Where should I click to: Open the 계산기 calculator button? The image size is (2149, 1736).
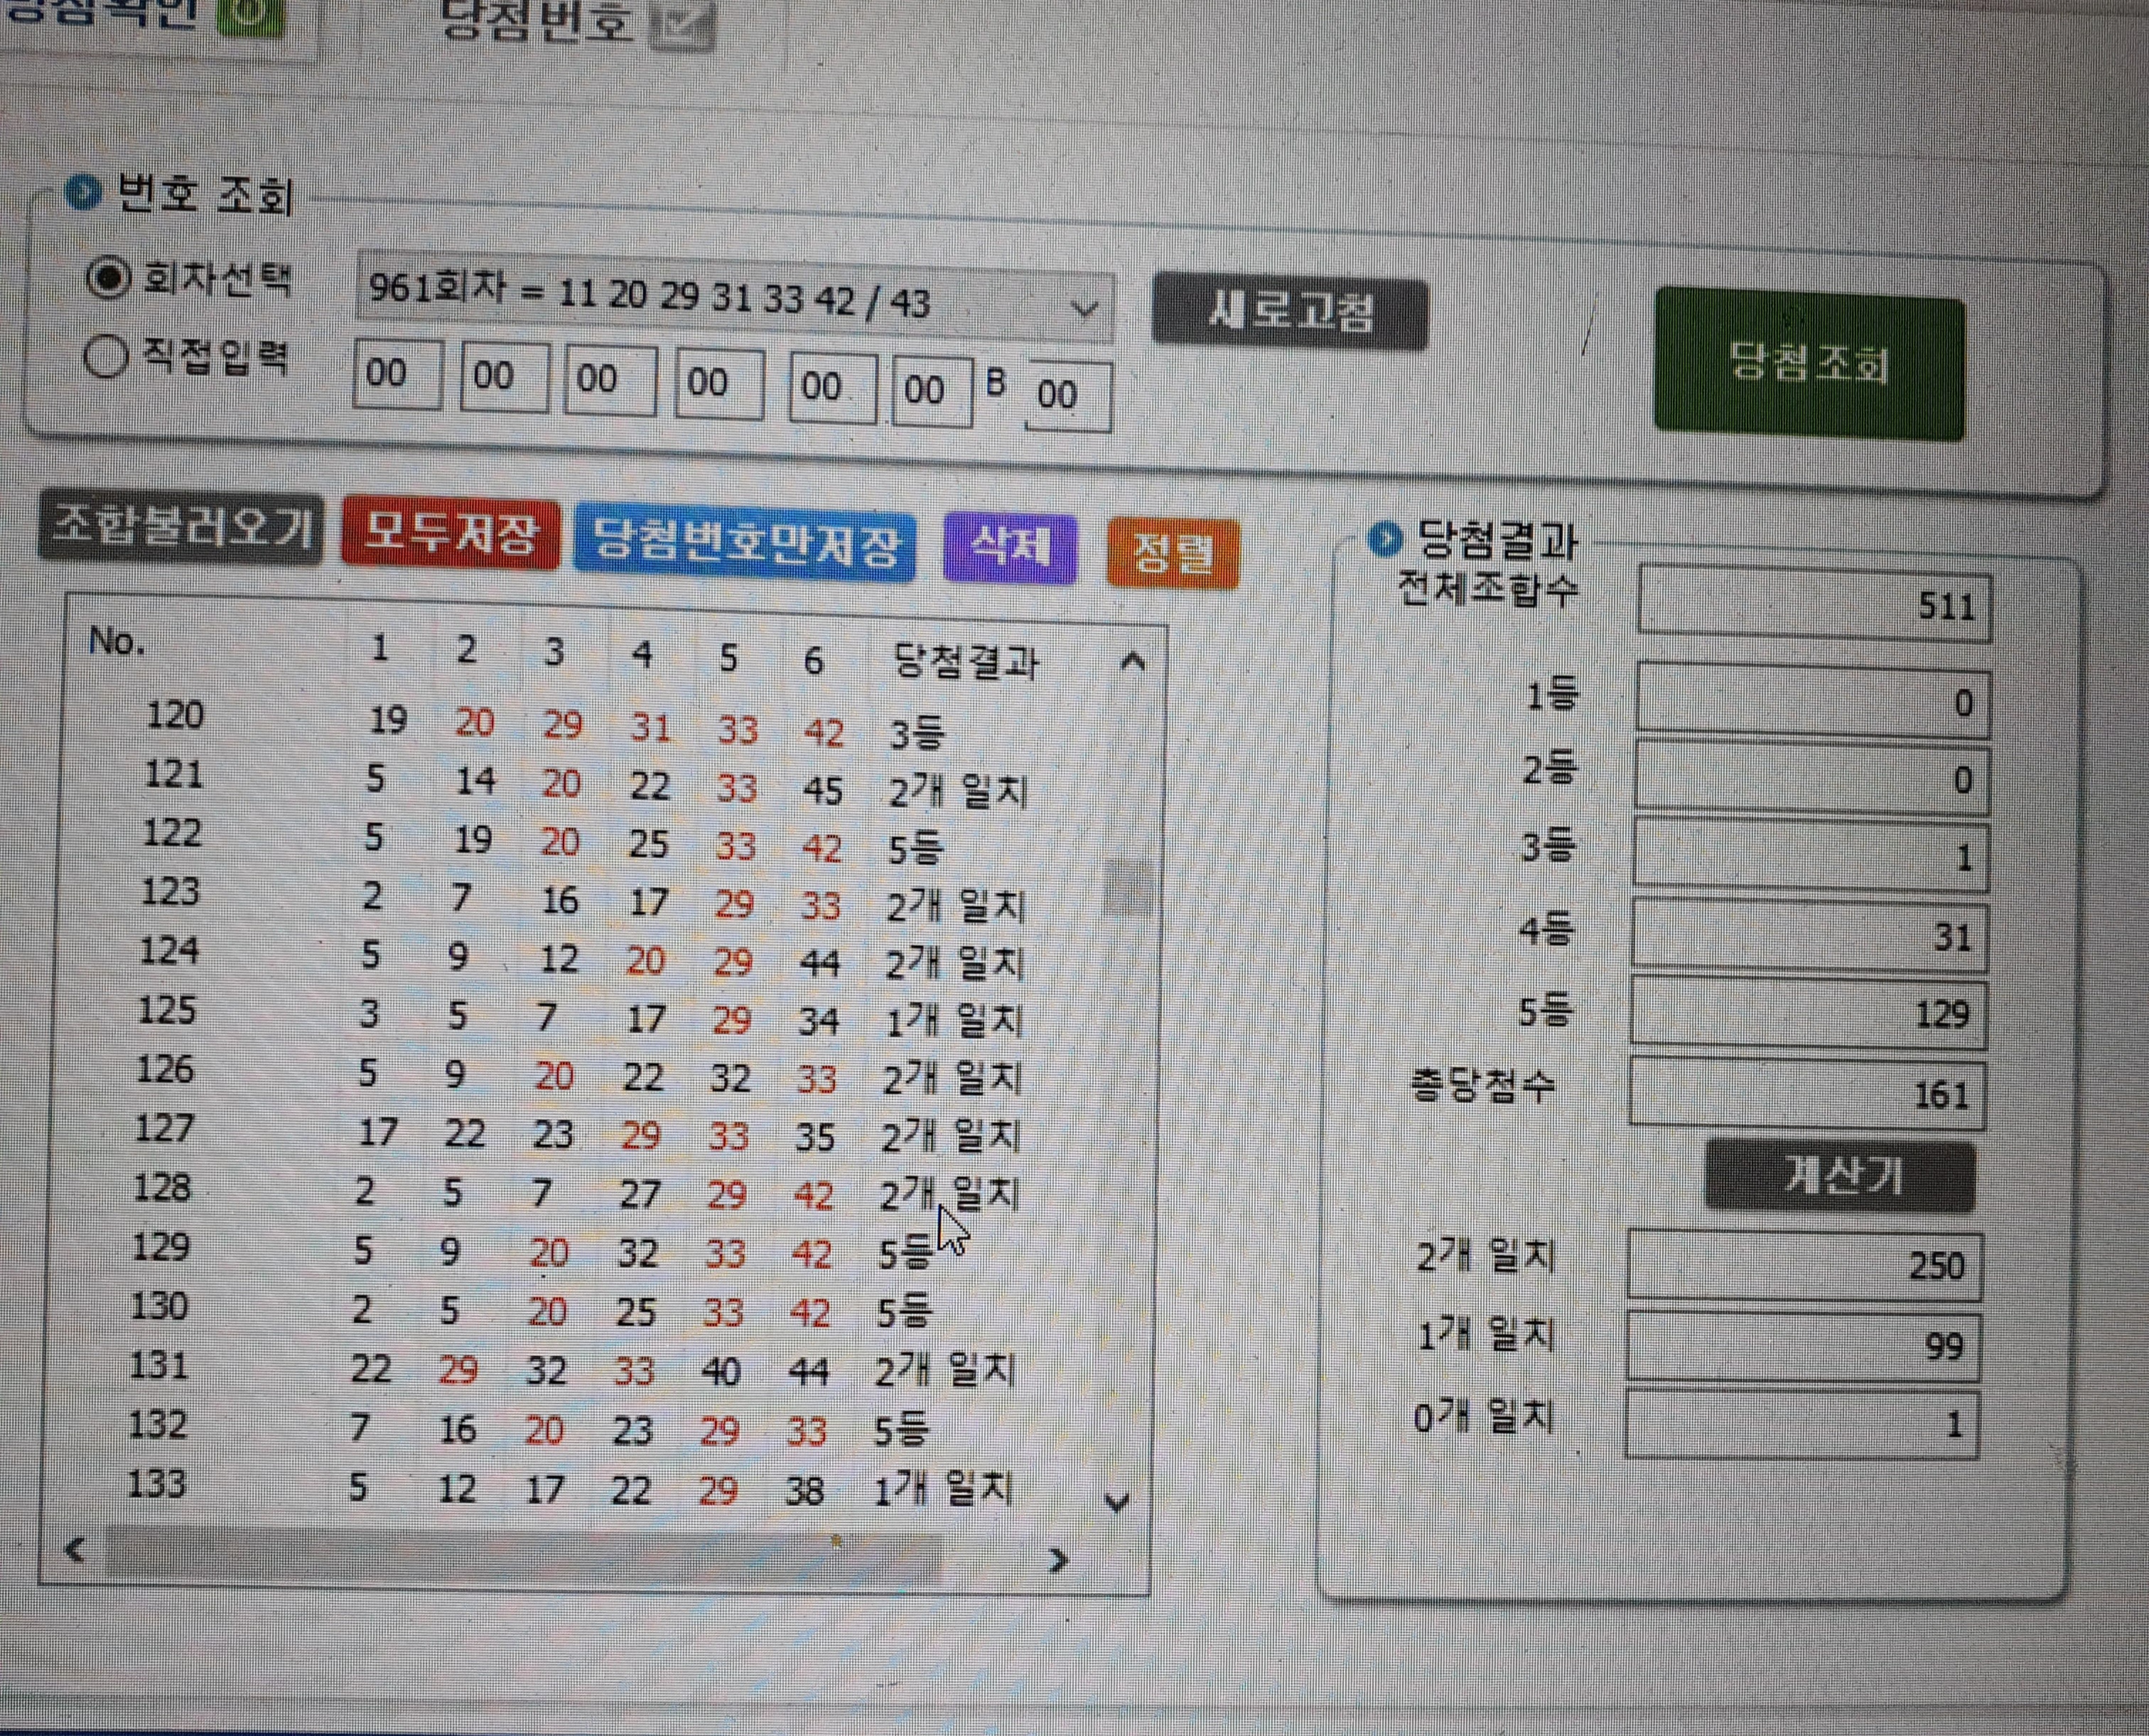coord(1839,1177)
